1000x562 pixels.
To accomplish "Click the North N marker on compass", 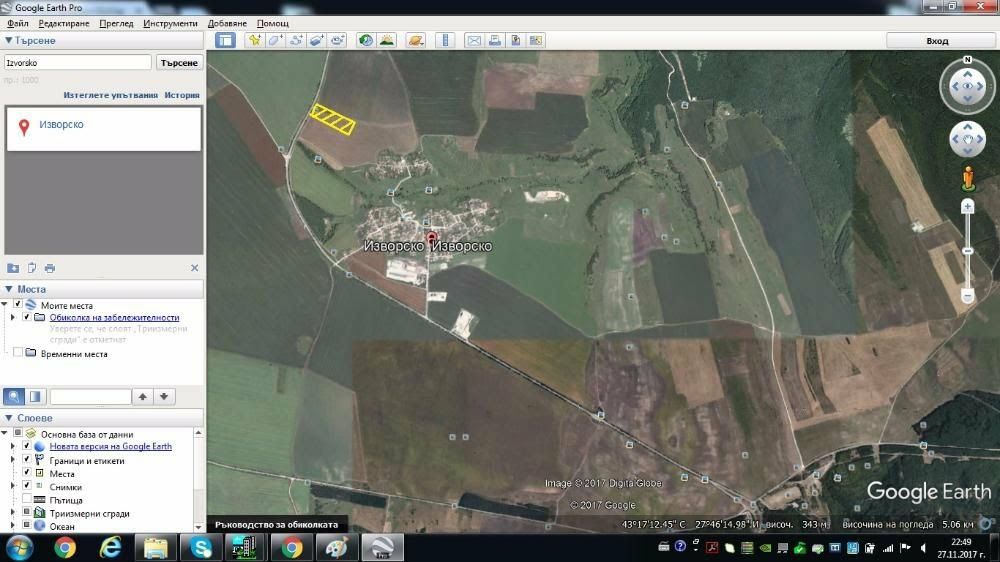I will click(x=967, y=59).
